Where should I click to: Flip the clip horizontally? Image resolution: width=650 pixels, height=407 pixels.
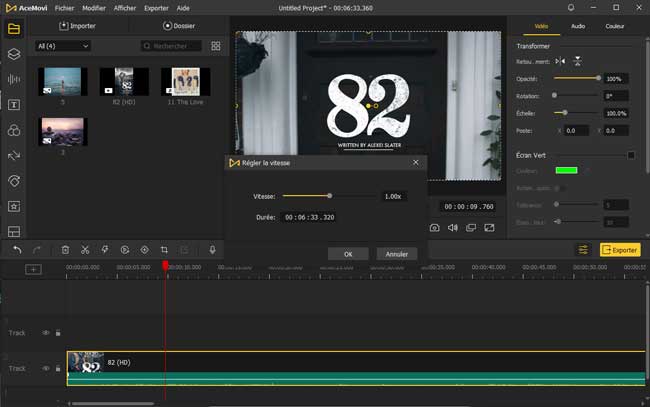click(560, 62)
